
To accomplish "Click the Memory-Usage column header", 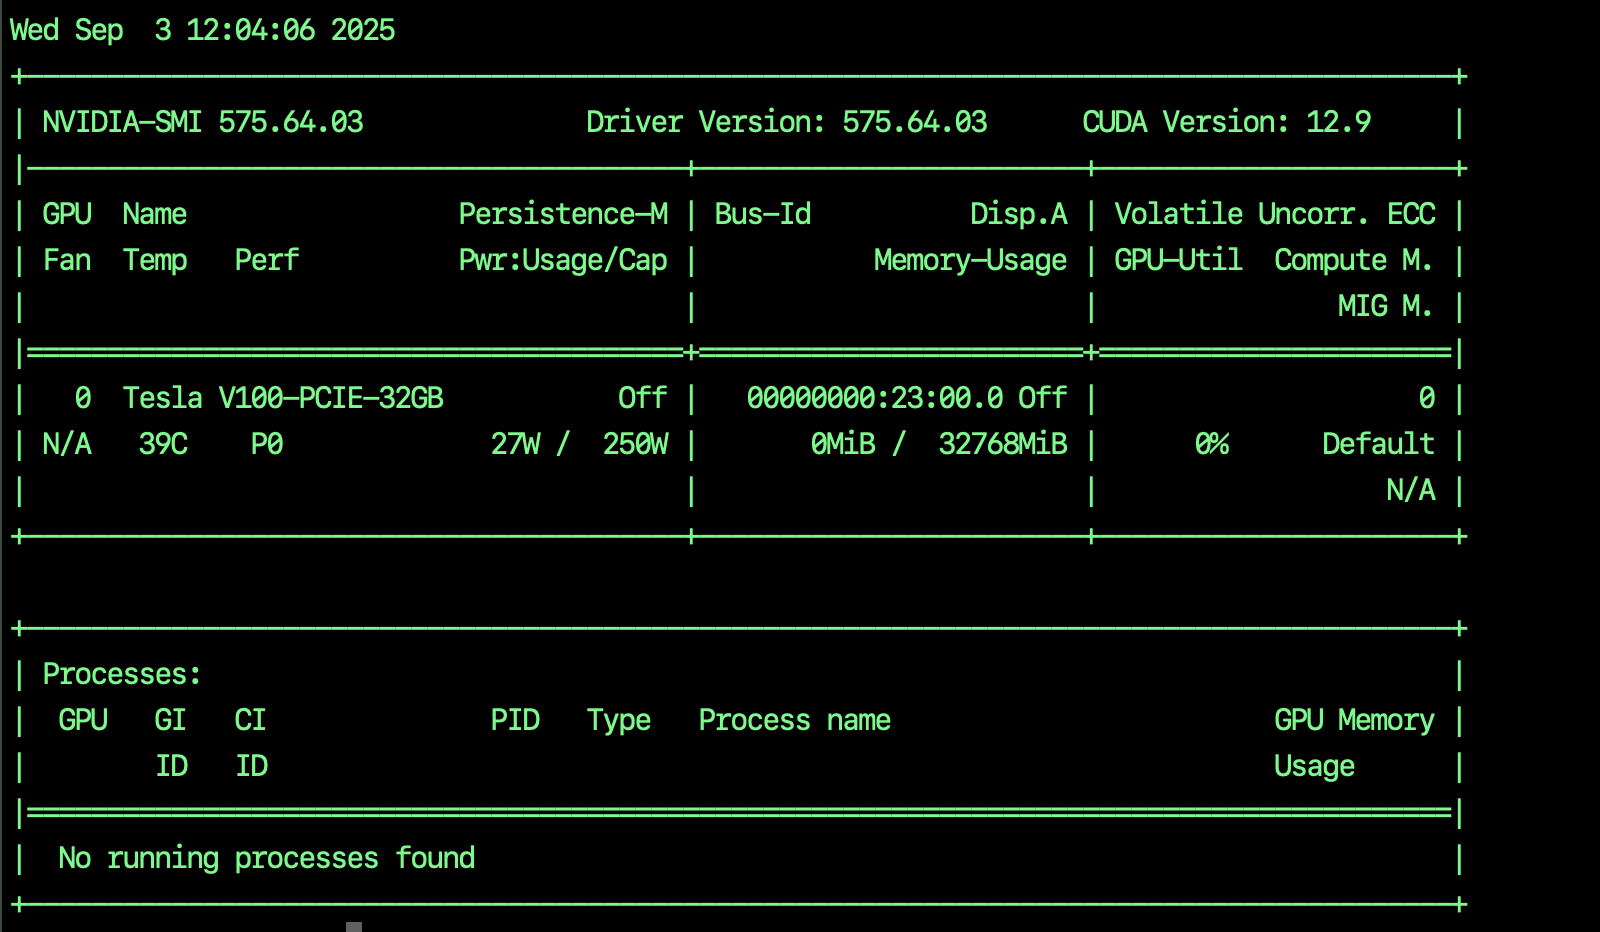I will [x=970, y=260].
